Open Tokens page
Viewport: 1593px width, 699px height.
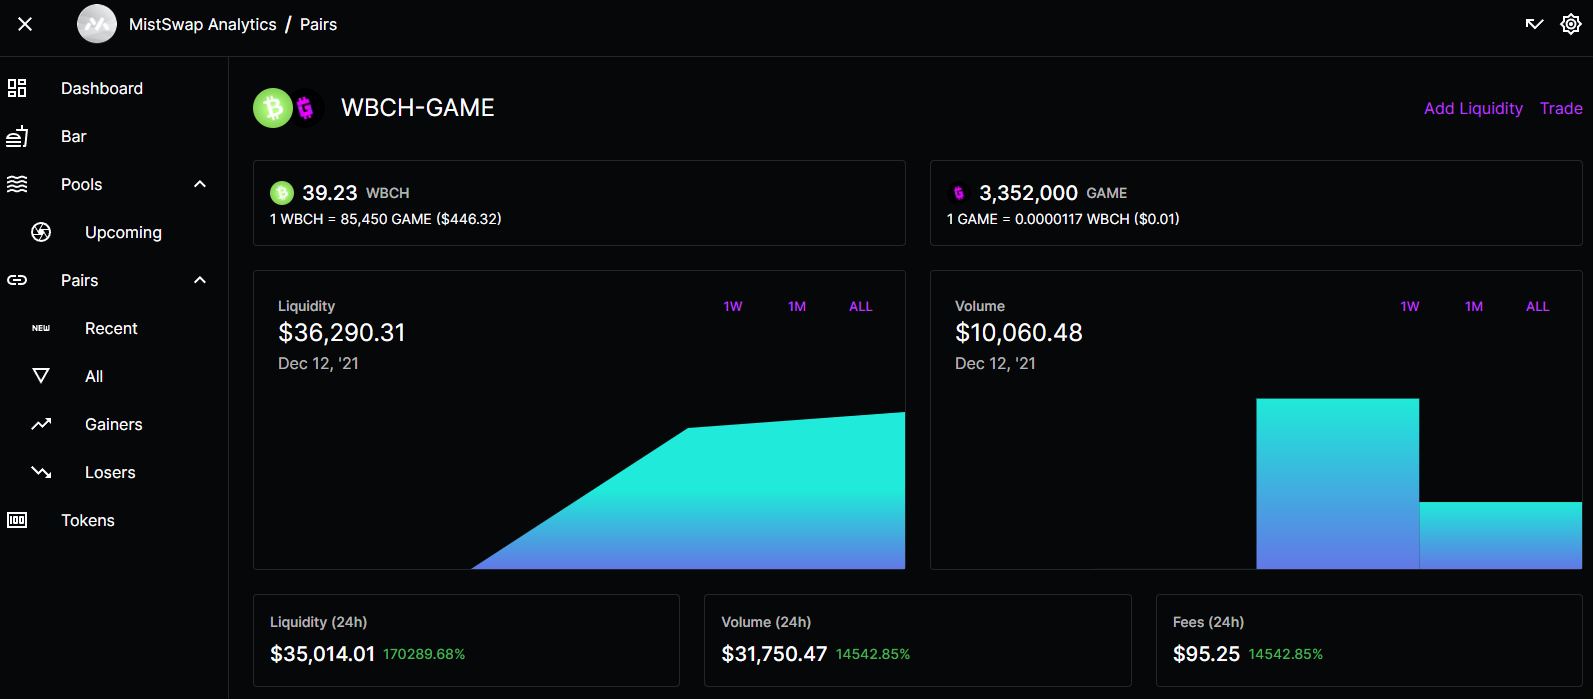point(88,520)
